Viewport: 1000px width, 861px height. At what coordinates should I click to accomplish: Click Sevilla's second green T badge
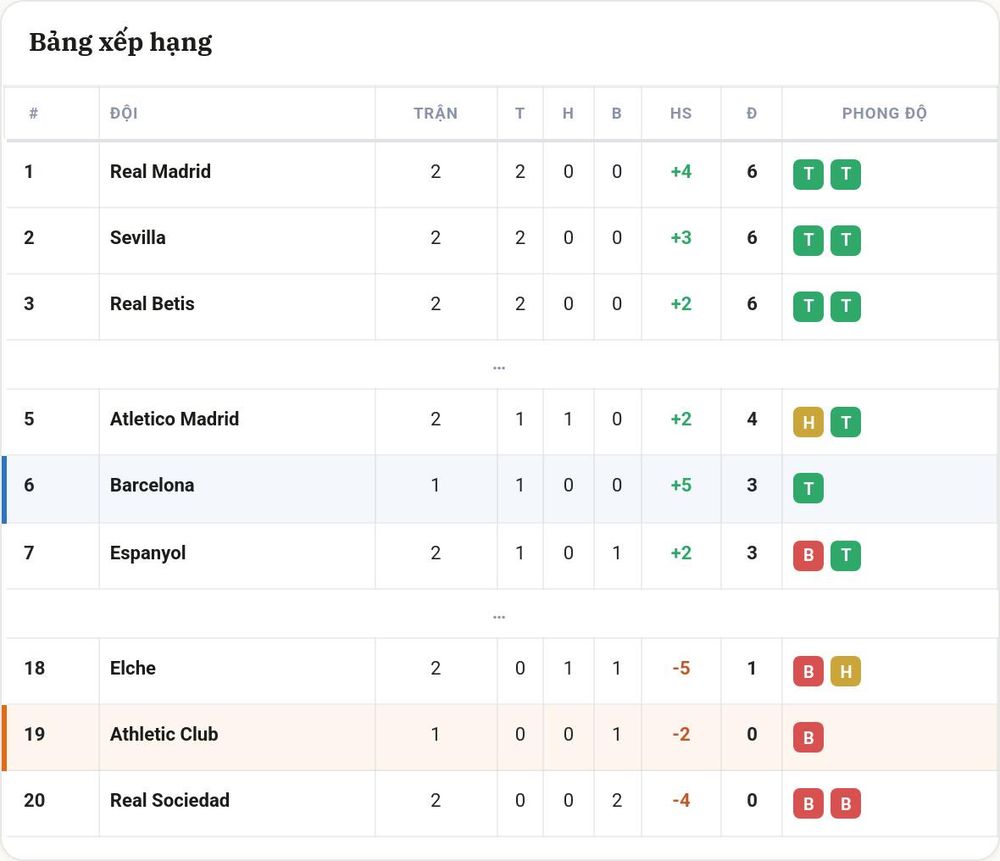(846, 240)
